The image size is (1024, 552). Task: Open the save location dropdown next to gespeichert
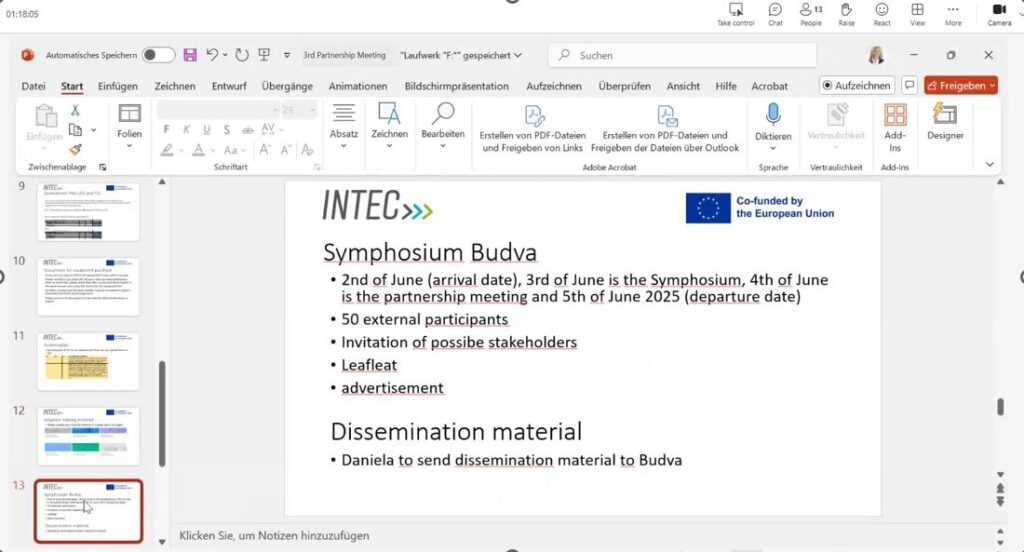[x=518, y=56]
